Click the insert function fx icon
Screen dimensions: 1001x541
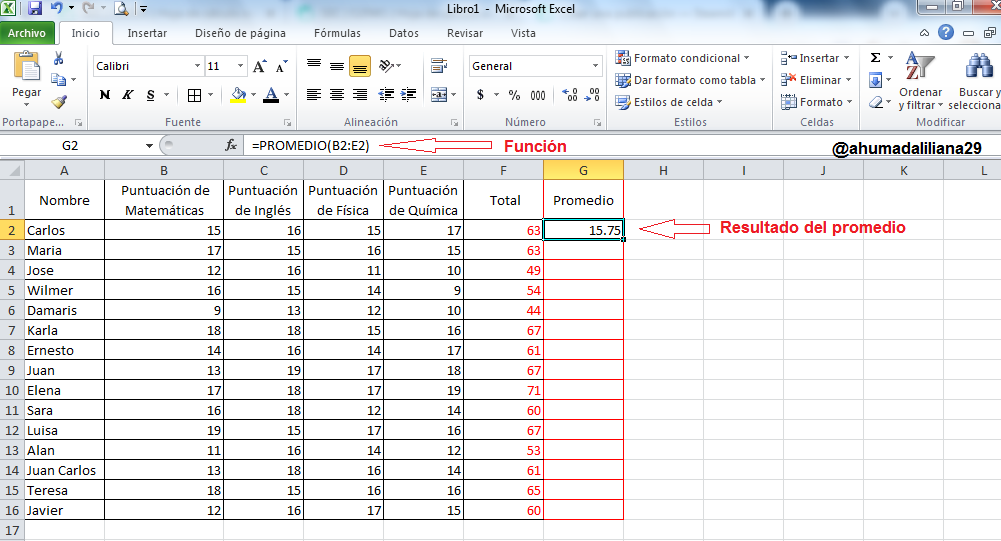pyautogui.click(x=230, y=146)
